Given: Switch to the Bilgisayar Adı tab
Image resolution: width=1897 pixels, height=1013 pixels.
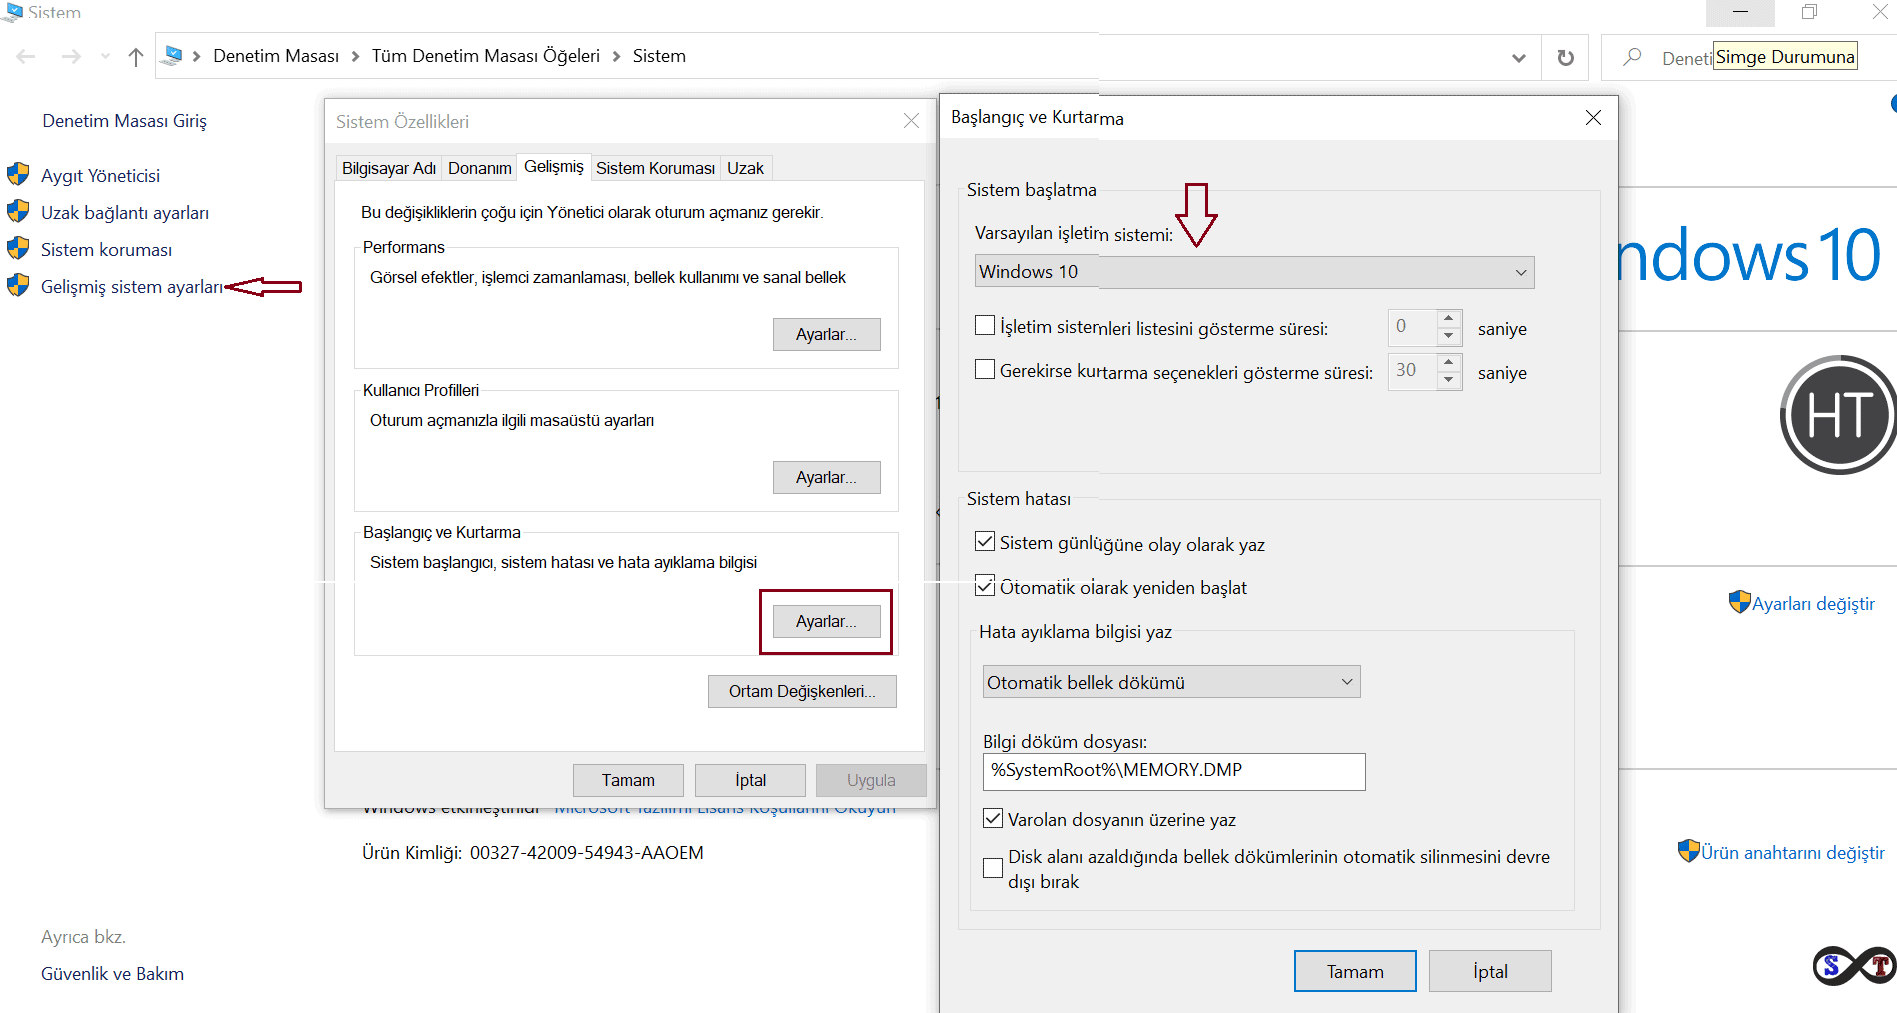Looking at the screenshot, I should pyautogui.click(x=389, y=168).
